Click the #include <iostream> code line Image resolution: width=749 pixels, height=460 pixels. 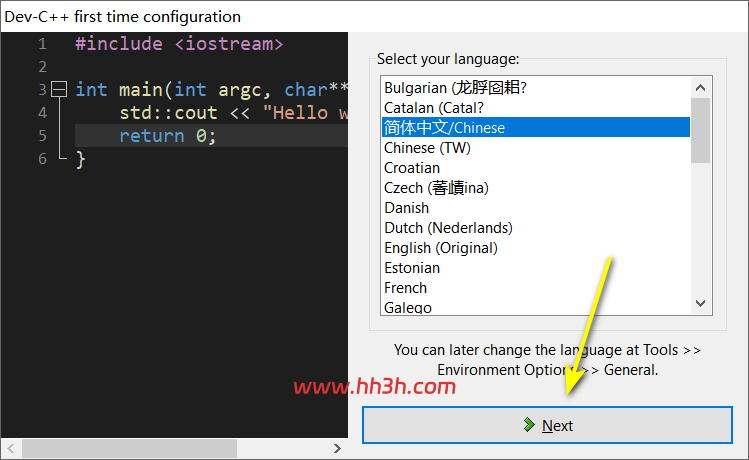179,44
